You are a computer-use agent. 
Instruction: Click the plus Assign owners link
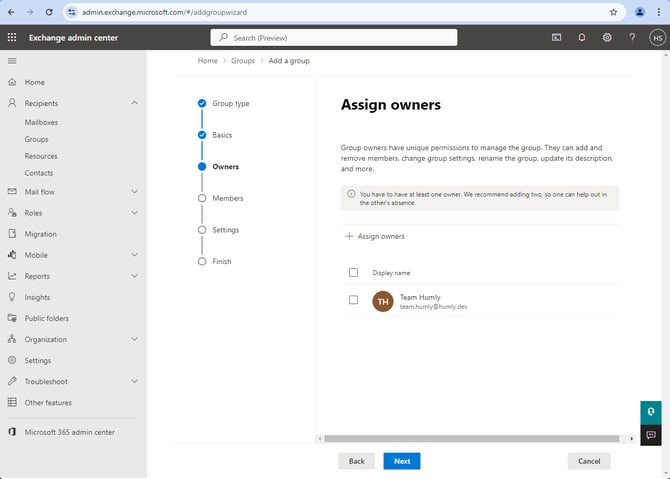coord(375,236)
